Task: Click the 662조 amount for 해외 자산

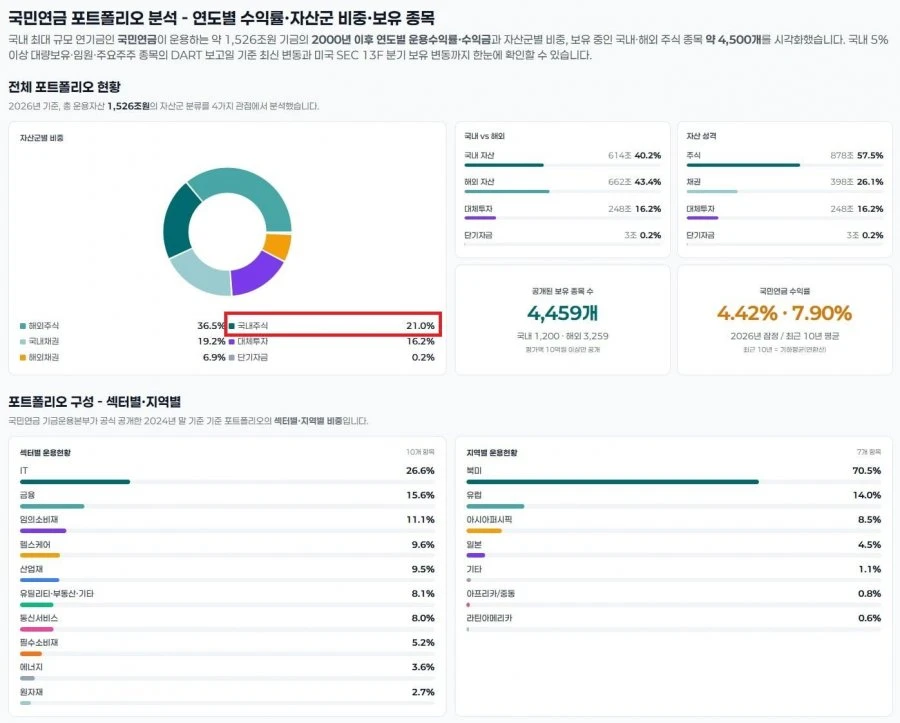Action: (x=619, y=182)
